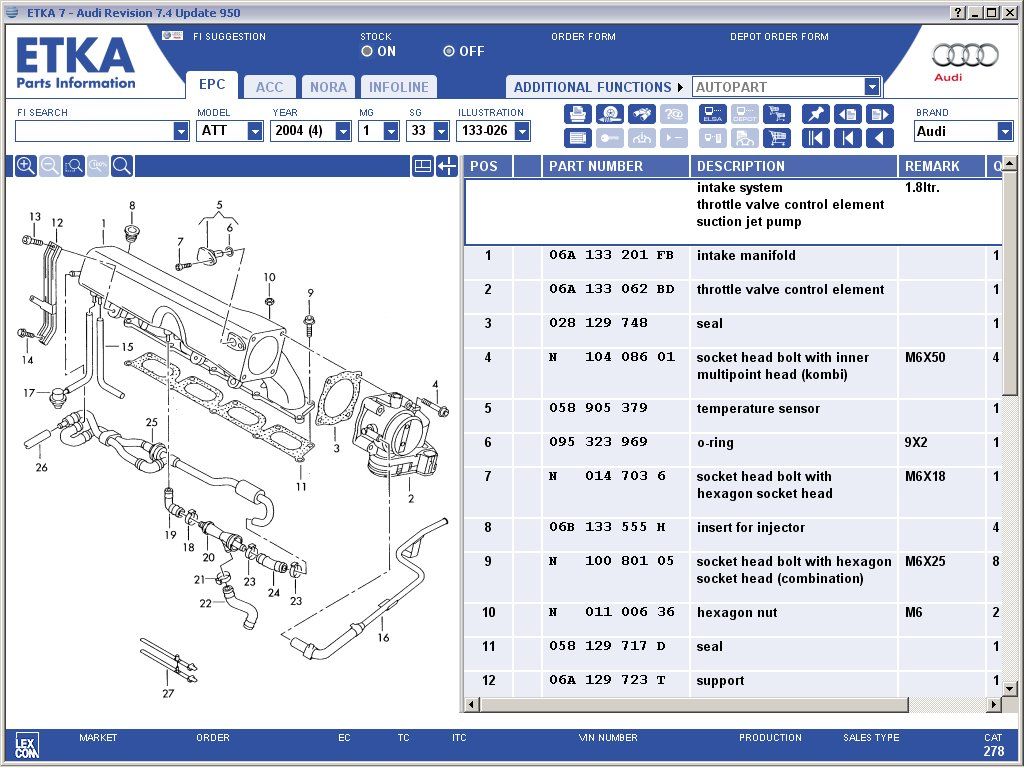The height and width of the screenshot is (768, 1024).
Task: Open the INFOLINE tab
Action: pos(399,87)
